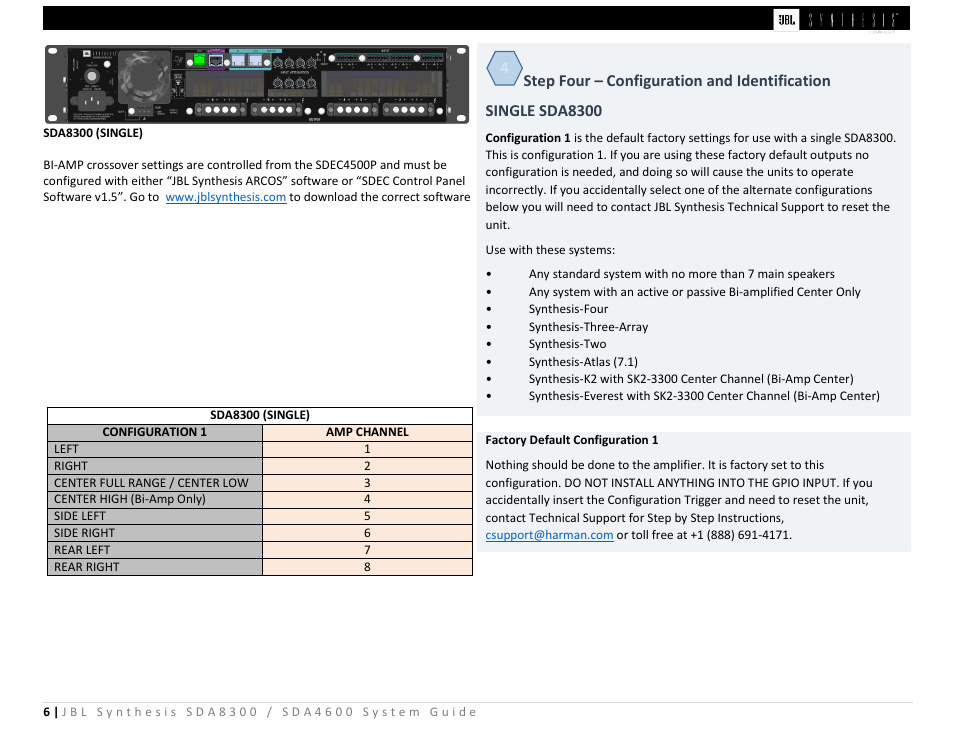Select the 'RIGHT' table cell
The image size is (954, 738).
point(155,466)
